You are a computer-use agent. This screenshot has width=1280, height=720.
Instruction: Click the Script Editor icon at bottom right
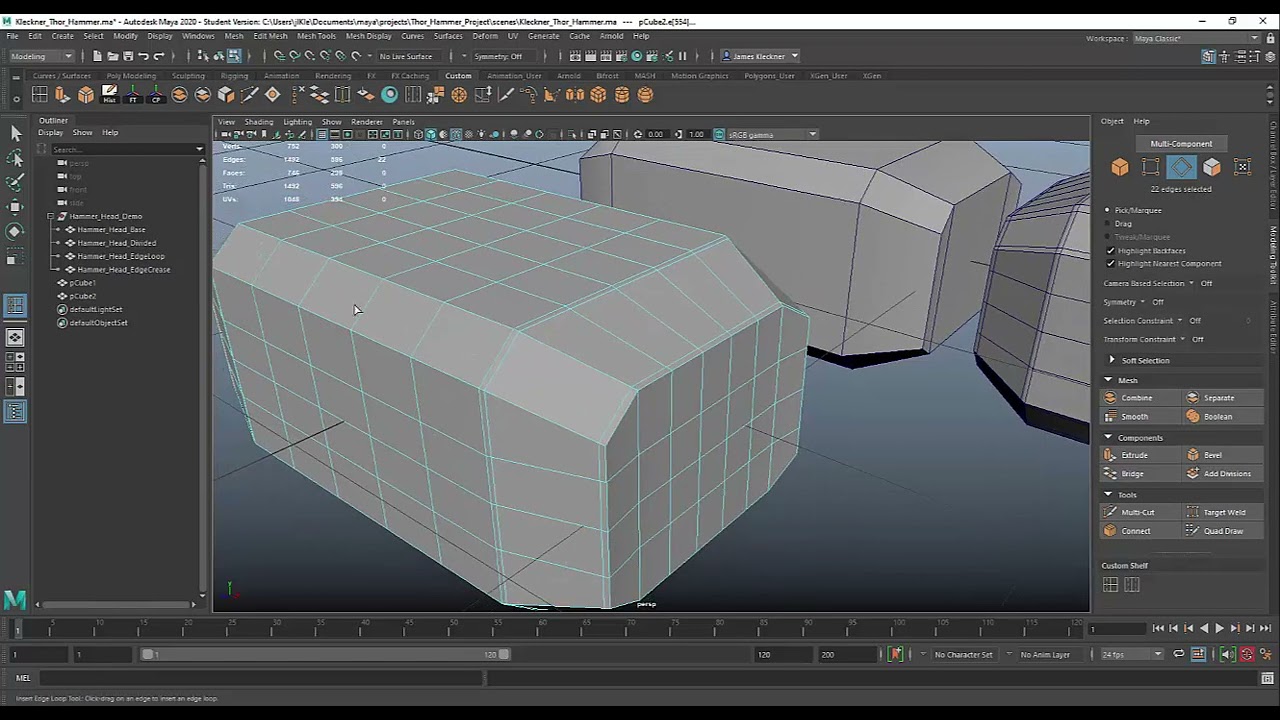tap(1267, 678)
